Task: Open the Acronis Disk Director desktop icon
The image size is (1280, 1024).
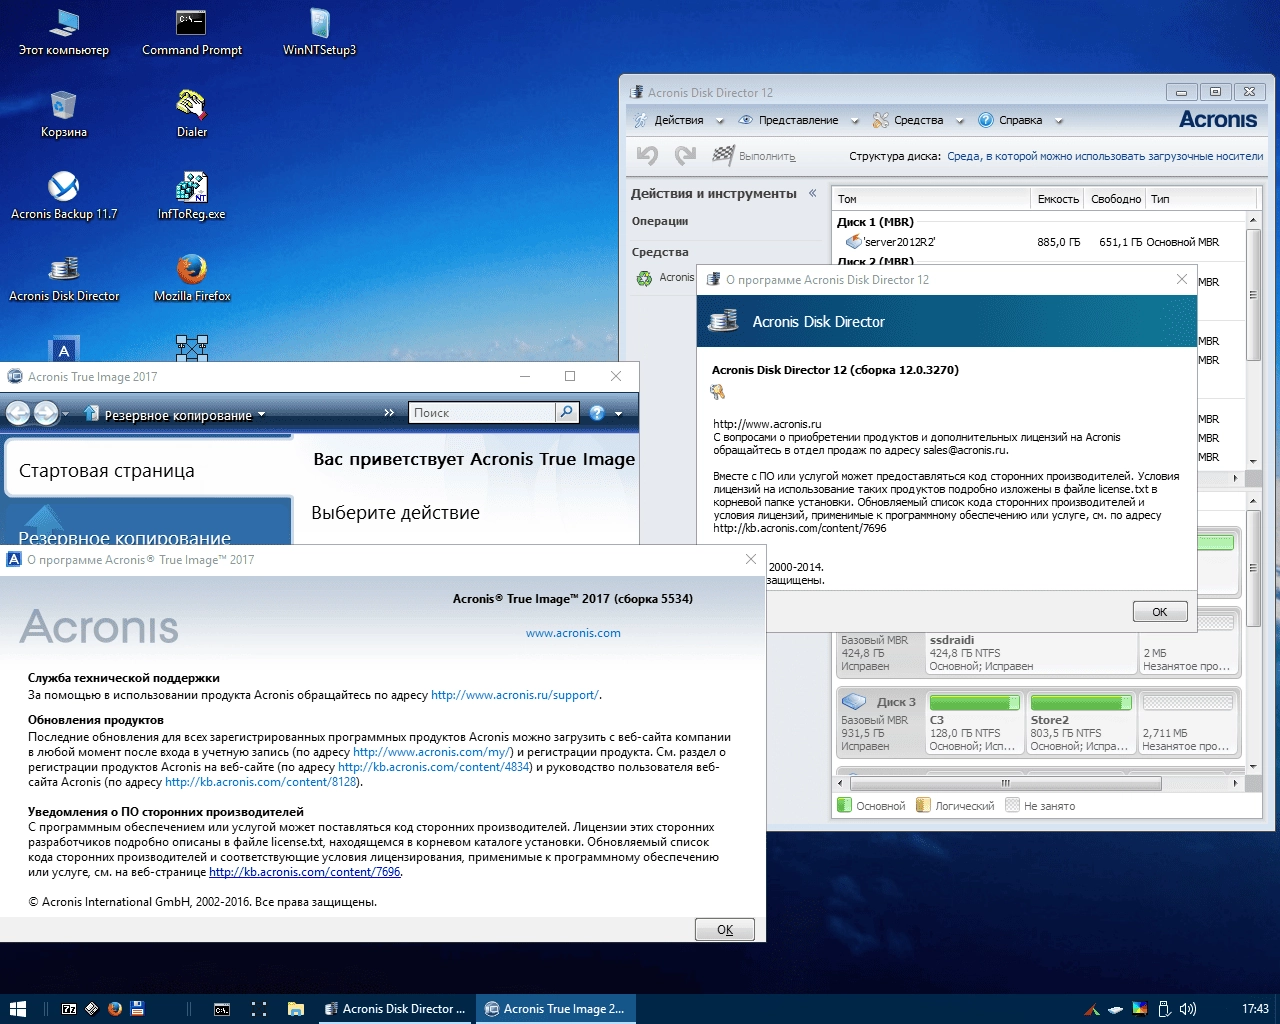Action: (64, 278)
